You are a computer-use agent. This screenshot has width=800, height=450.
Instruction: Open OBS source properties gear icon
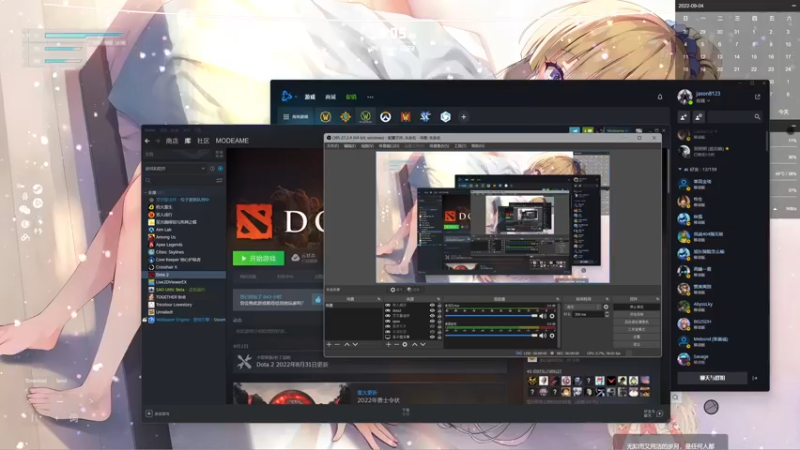(405, 344)
